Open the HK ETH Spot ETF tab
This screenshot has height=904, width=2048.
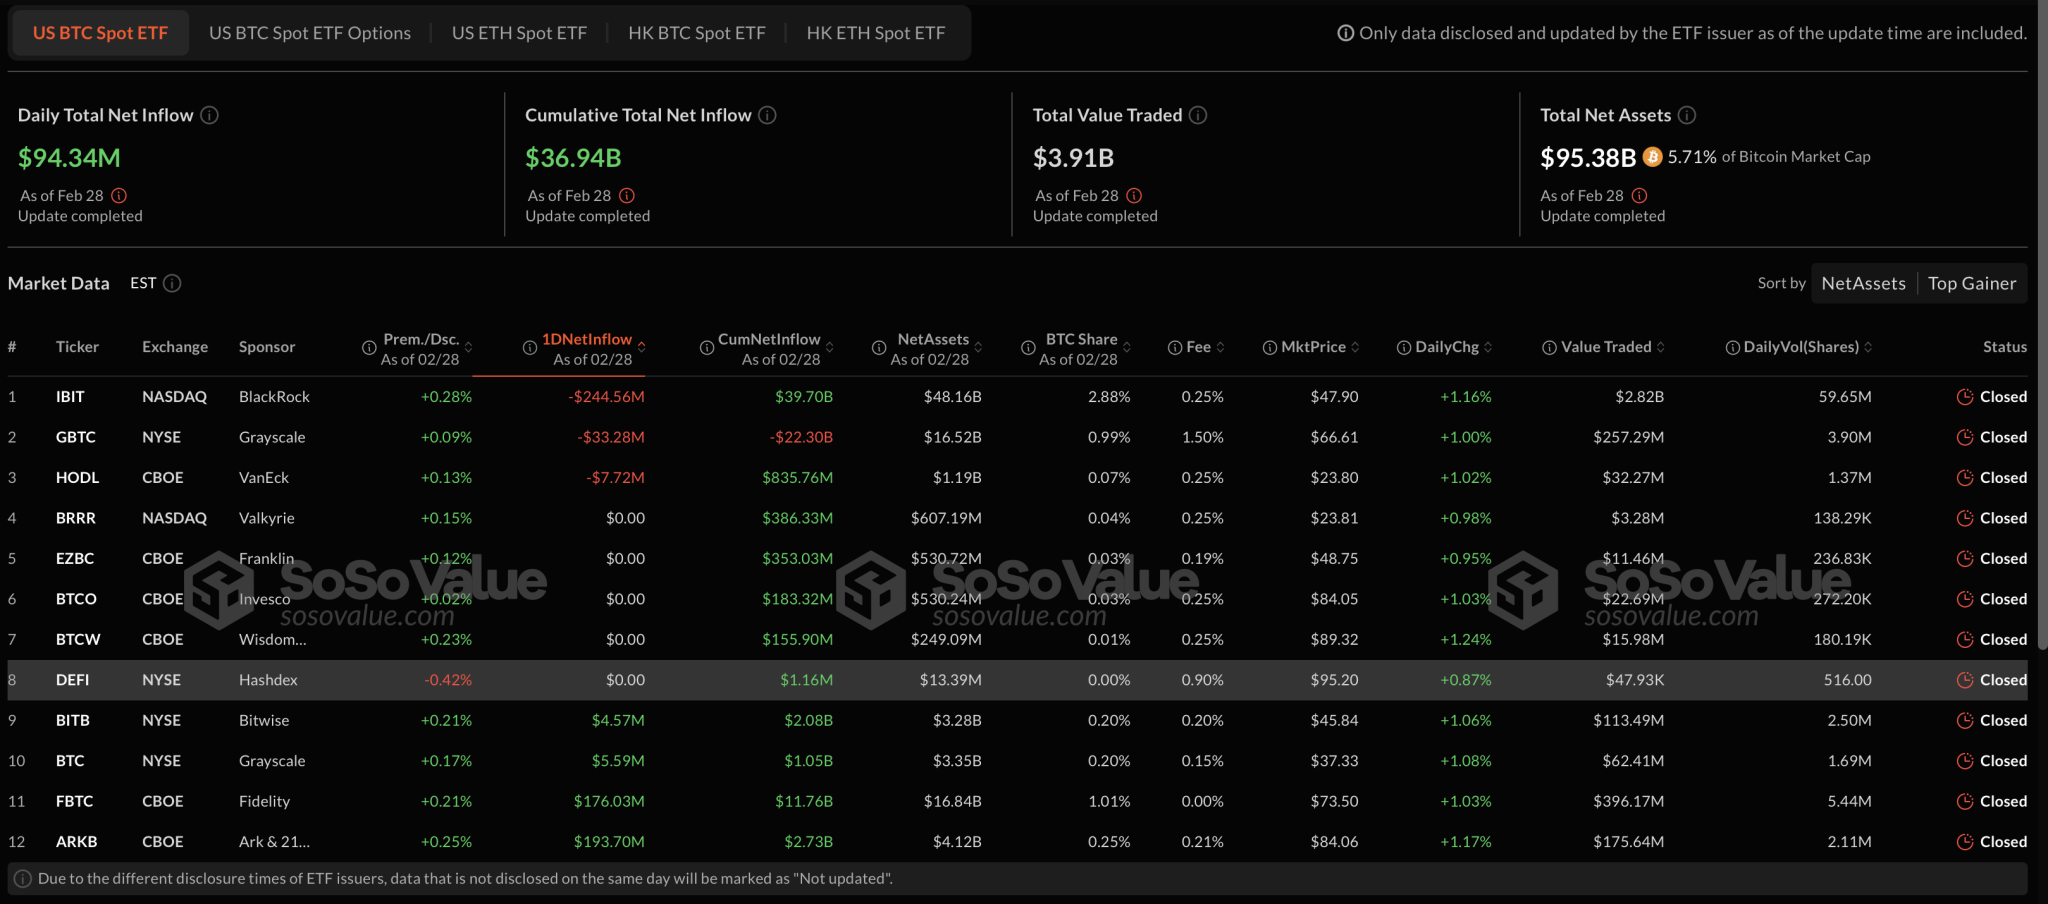tap(876, 33)
